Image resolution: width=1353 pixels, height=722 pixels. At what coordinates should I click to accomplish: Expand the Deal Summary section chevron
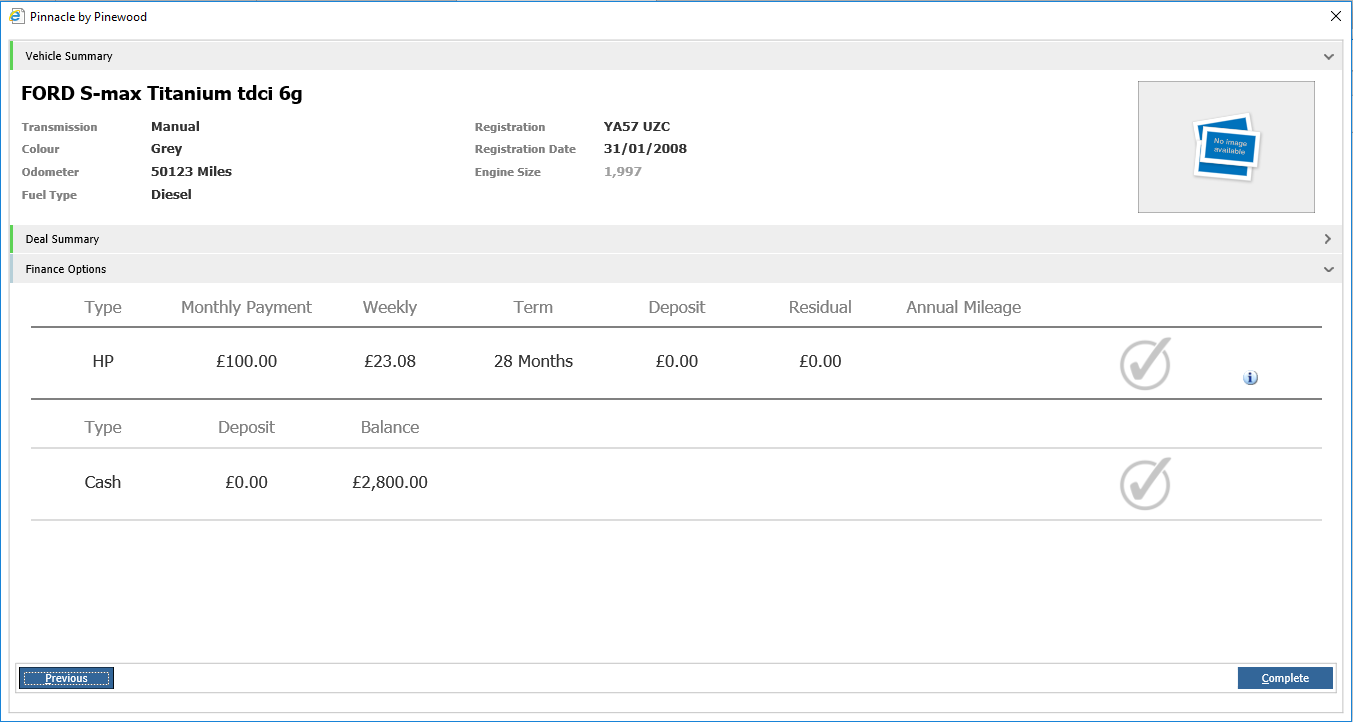[1328, 239]
